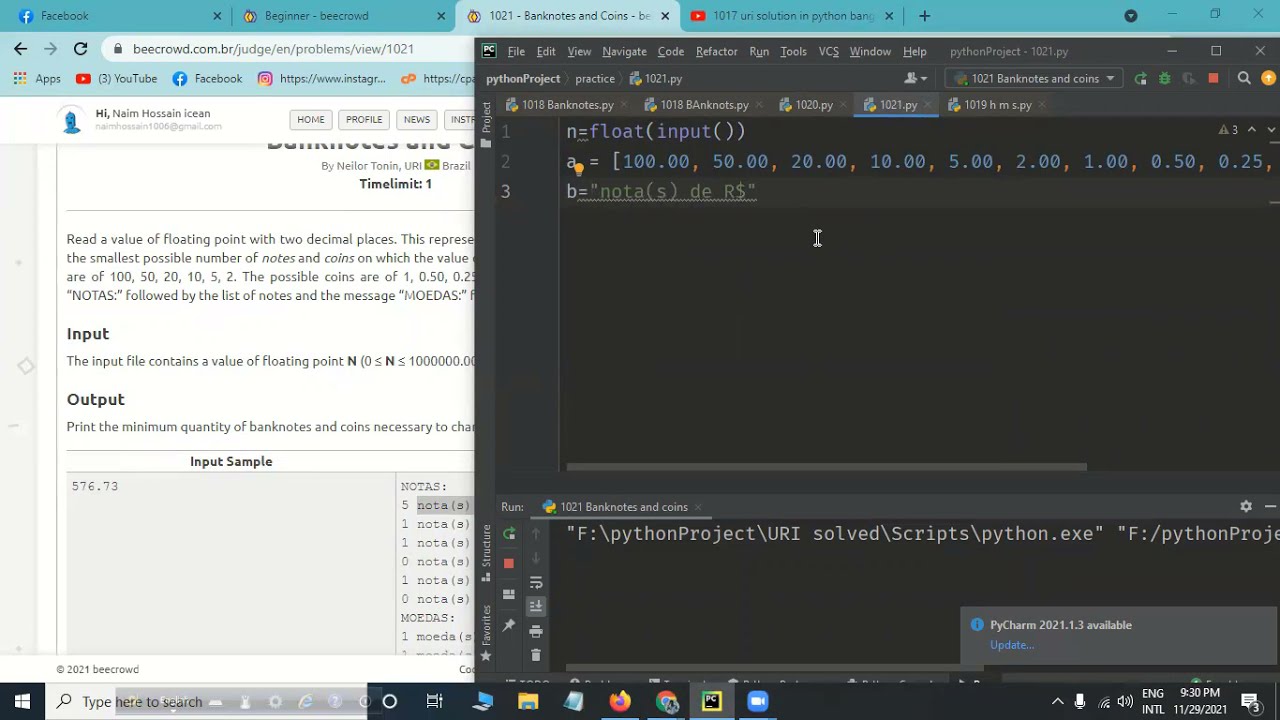Open Firefox from the taskbar
This screenshot has width=1280, height=720.
pos(620,701)
